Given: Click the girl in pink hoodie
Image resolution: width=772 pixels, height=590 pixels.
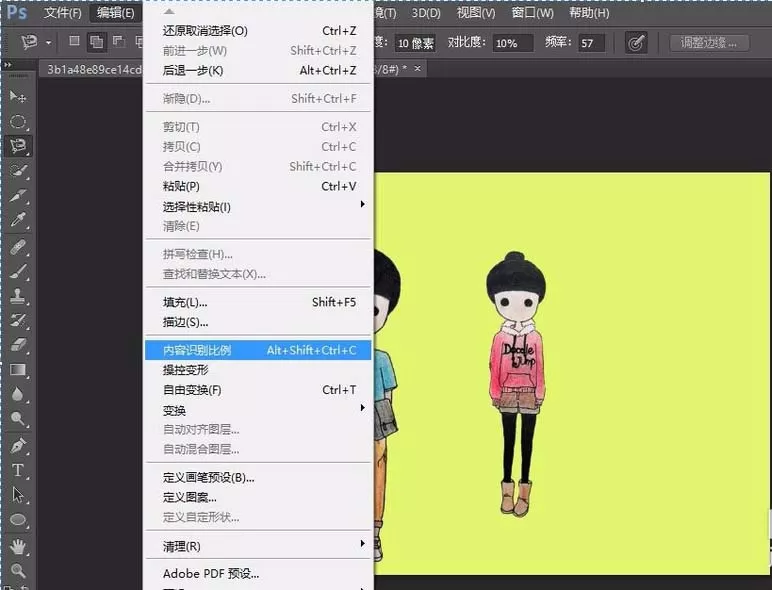Looking at the screenshot, I should (x=516, y=384).
